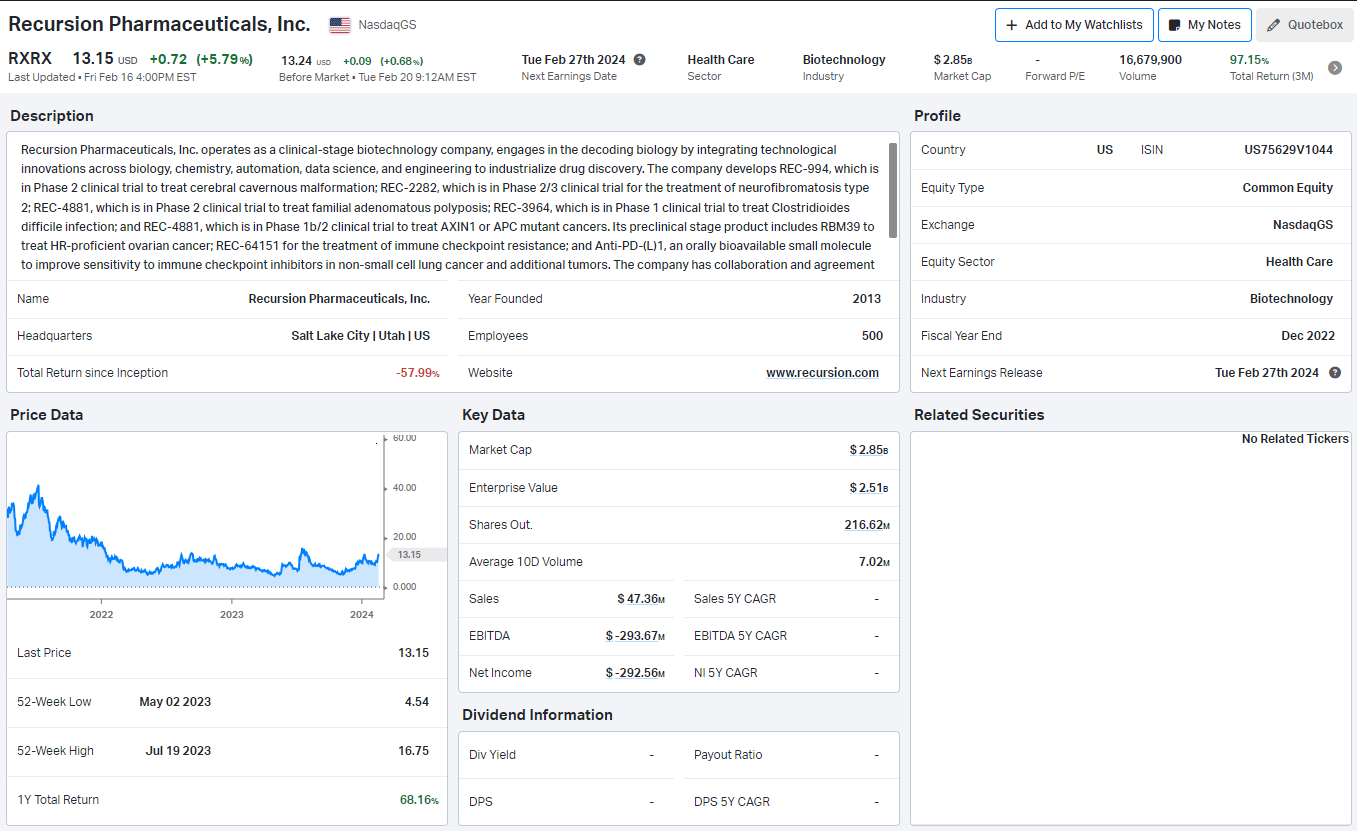Click the Sales value $47.36M
Viewport: 1357px width, 831px height.
click(641, 599)
